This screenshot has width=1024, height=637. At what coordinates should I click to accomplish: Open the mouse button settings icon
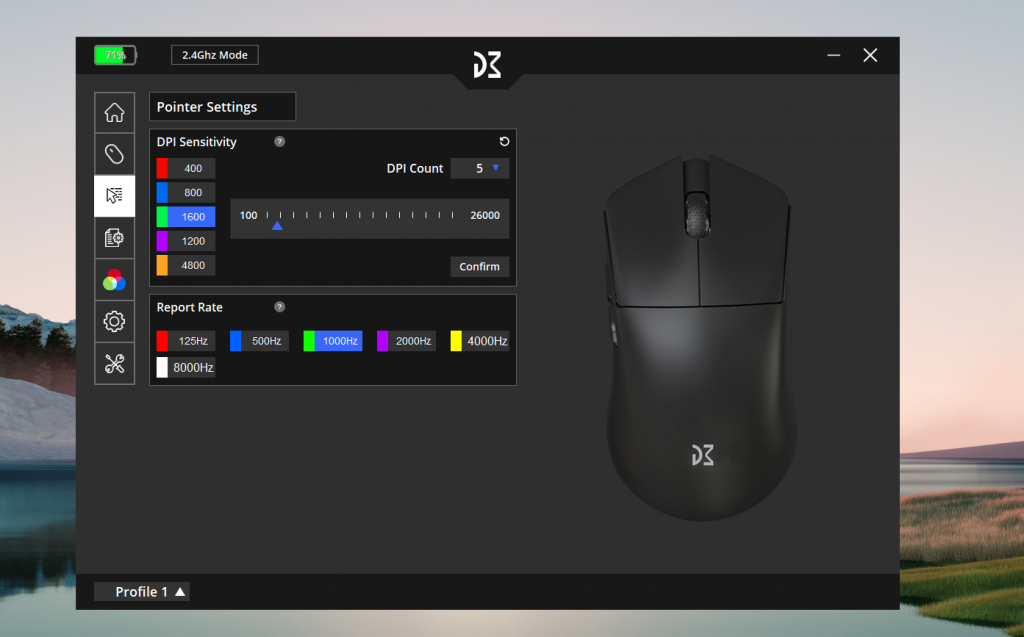(114, 154)
